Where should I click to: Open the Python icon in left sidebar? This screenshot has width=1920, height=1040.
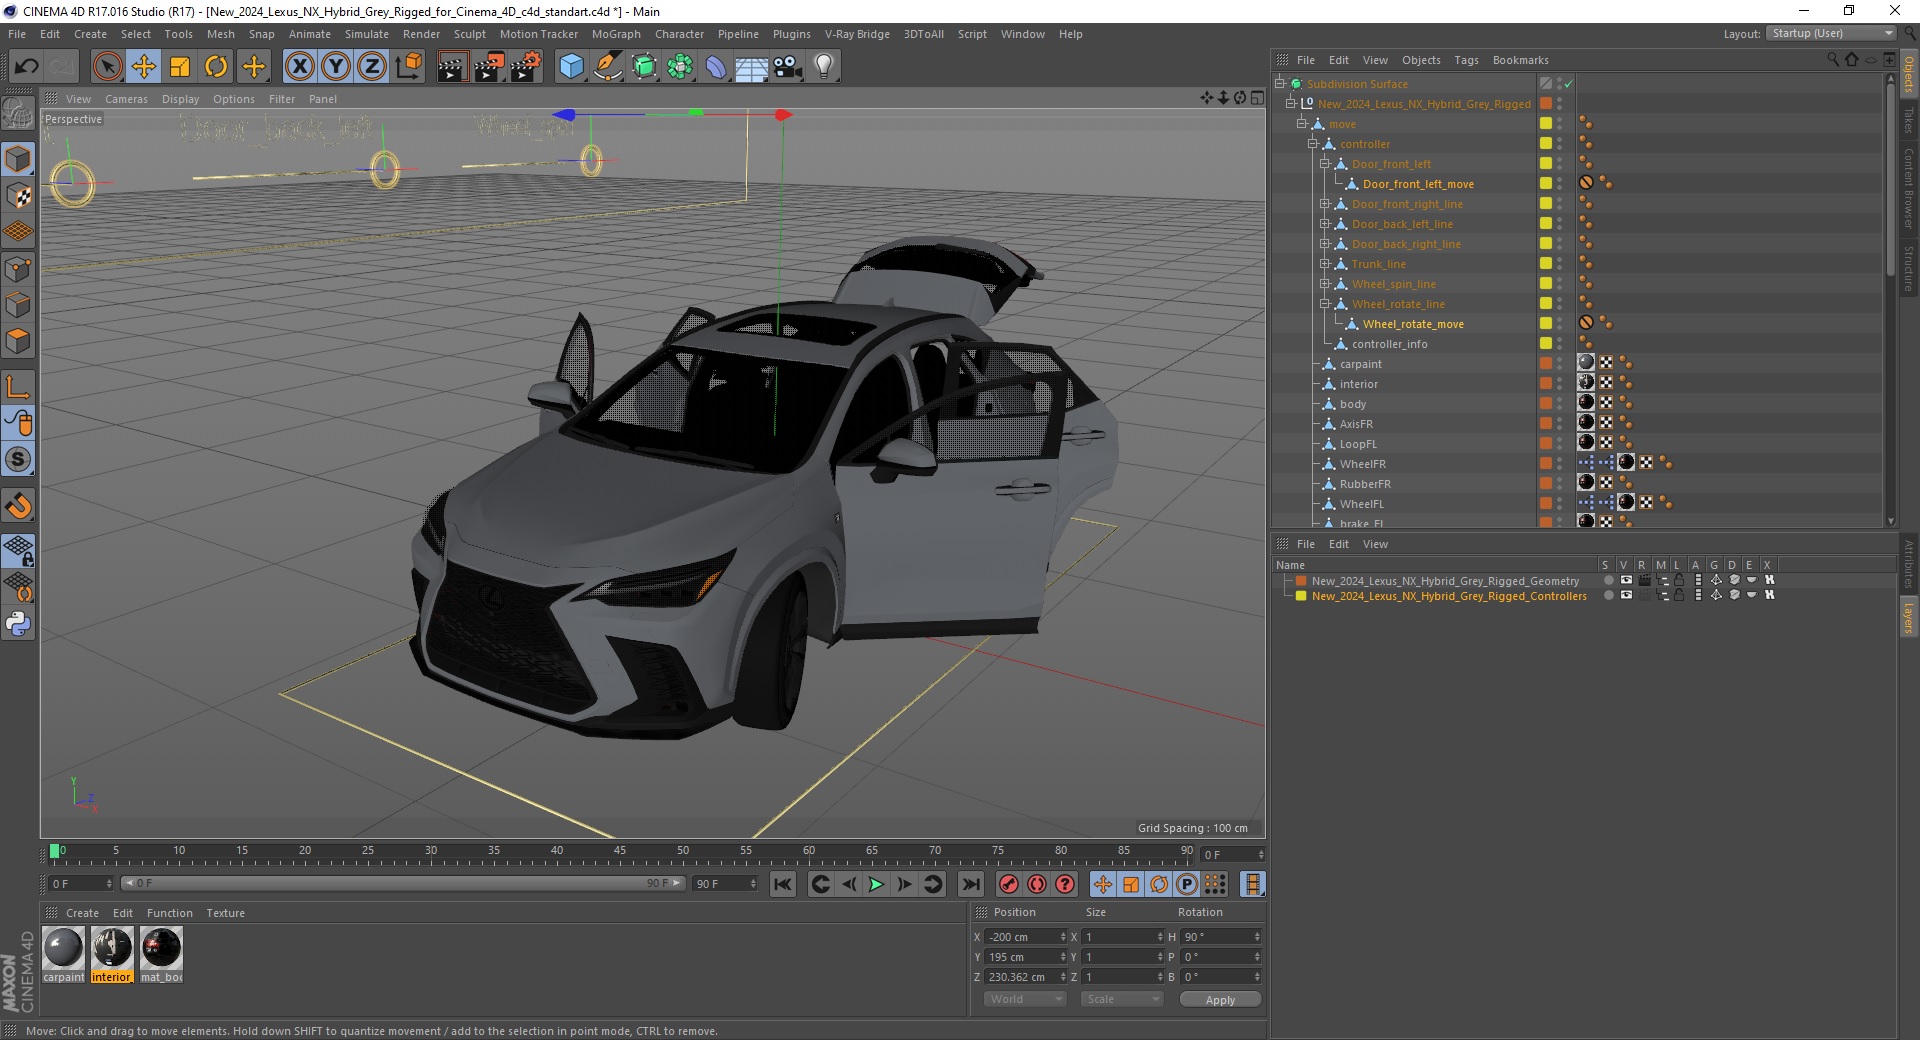[x=18, y=624]
